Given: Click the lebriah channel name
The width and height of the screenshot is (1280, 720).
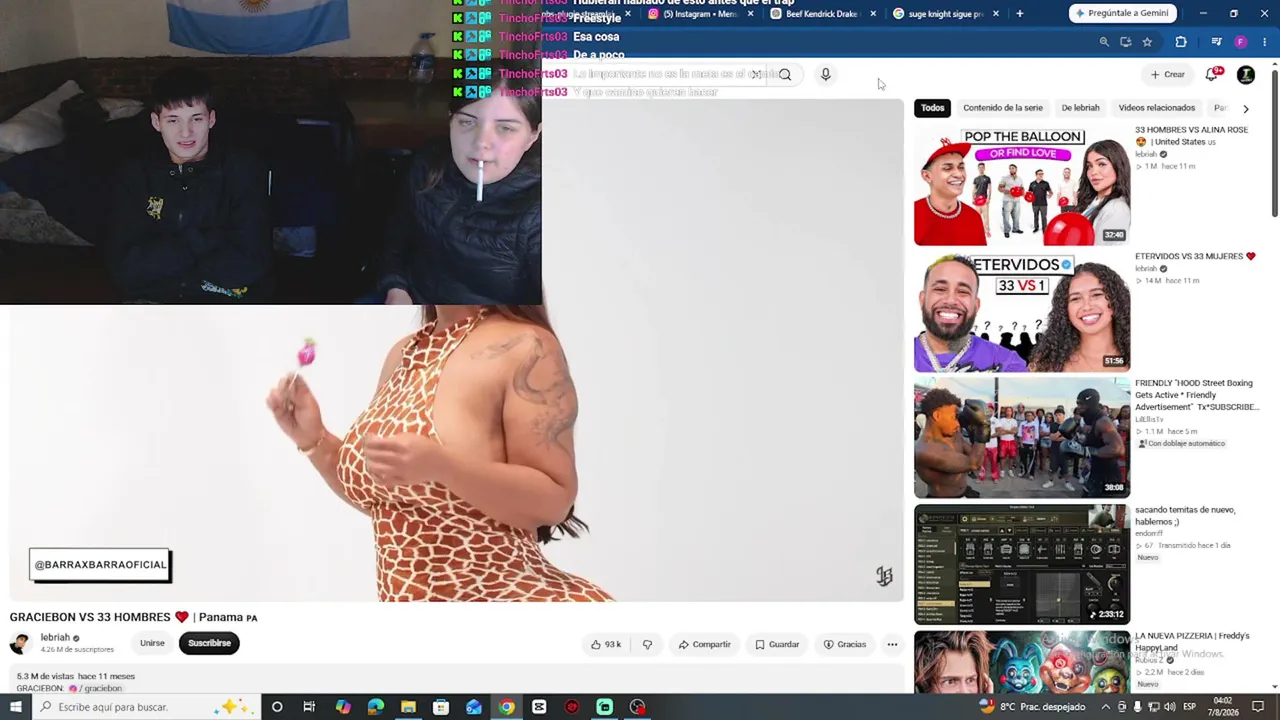Looking at the screenshot, I should click(55, 637).
